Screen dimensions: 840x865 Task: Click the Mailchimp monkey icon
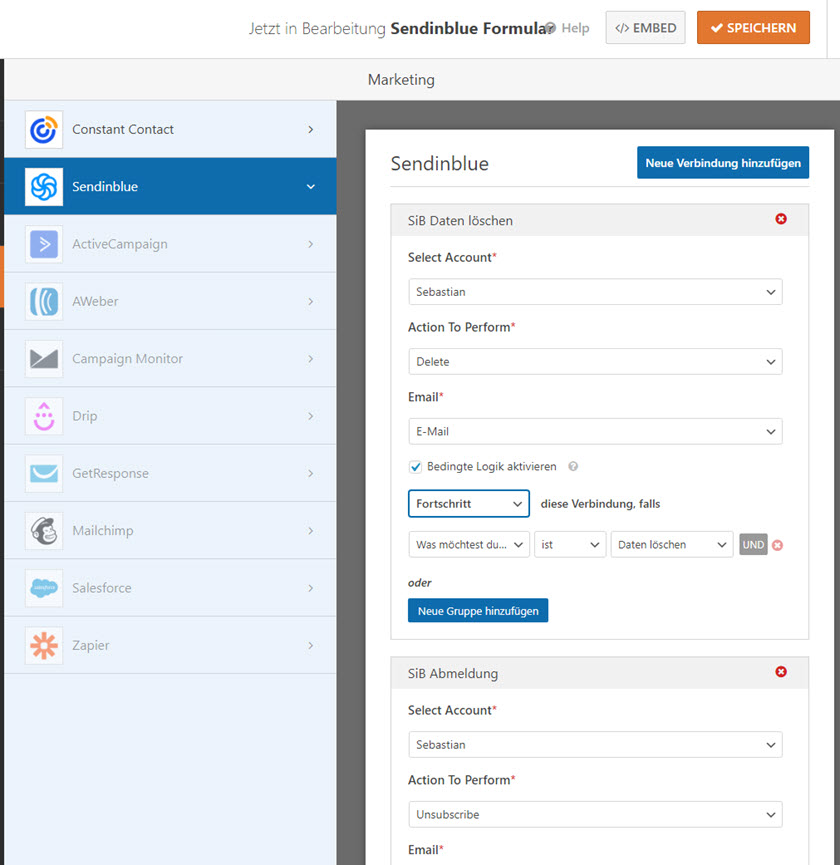click(44, 531)
